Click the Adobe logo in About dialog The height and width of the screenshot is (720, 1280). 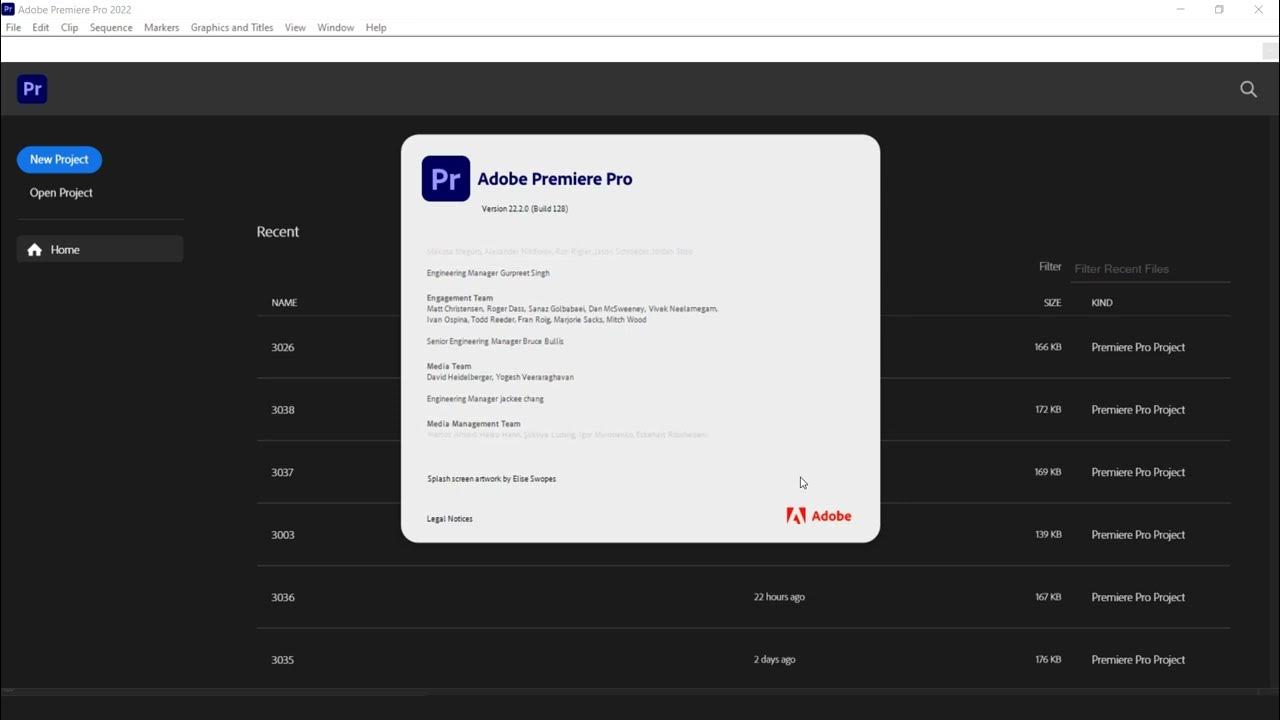(x=819, y=516)
